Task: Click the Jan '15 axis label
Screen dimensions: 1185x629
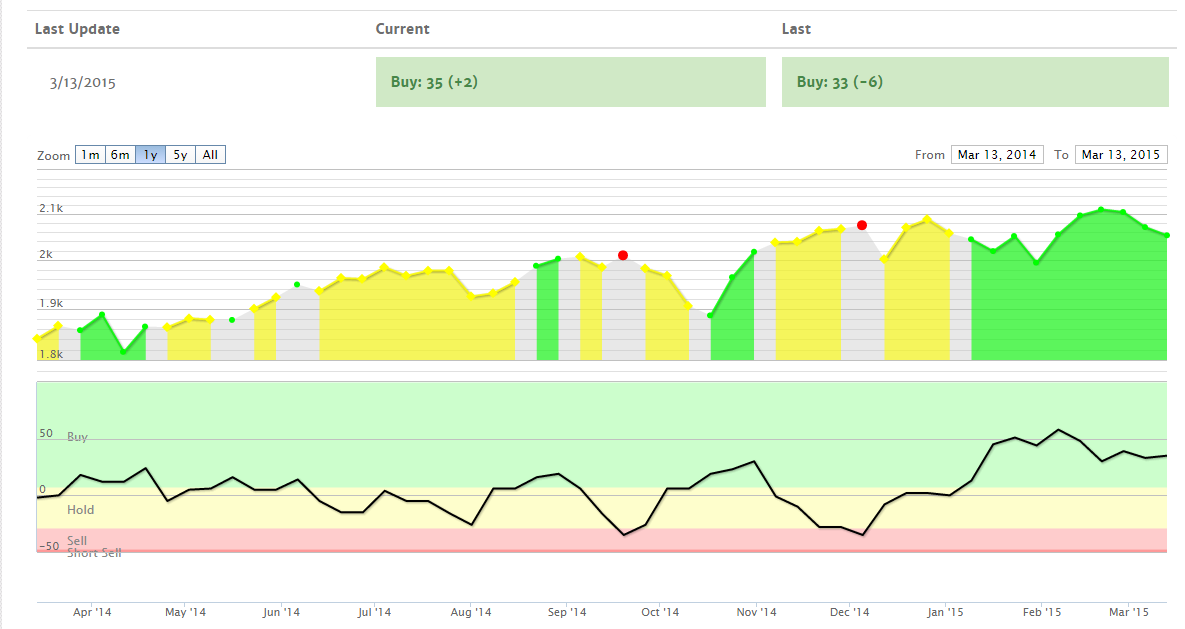Action: tap(945, 612)
